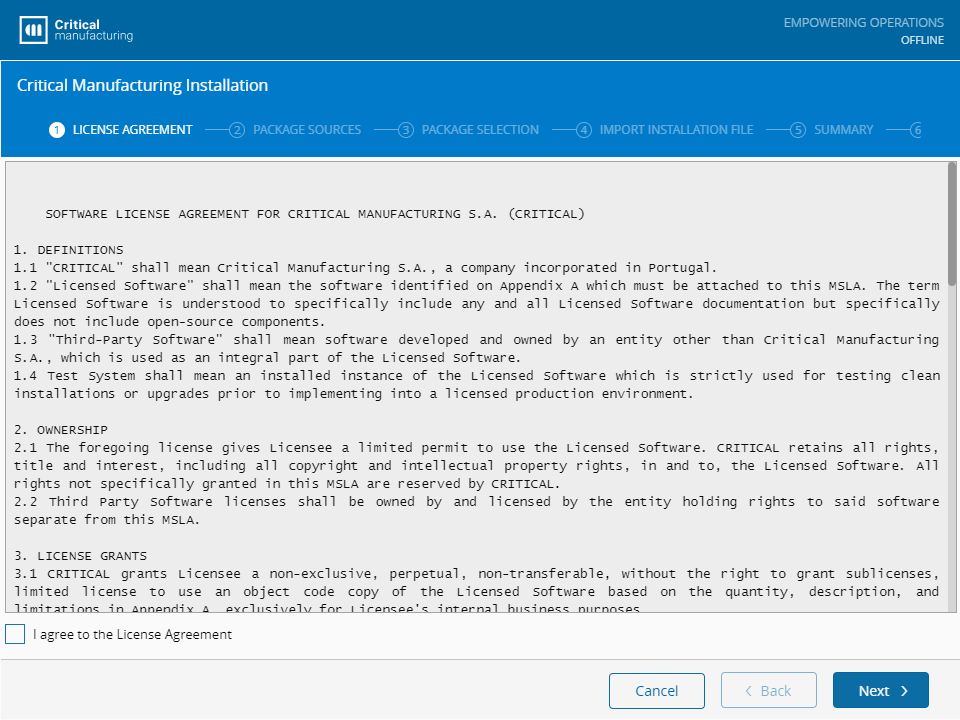Click the Critical Manufacturing logo icon

33,29
